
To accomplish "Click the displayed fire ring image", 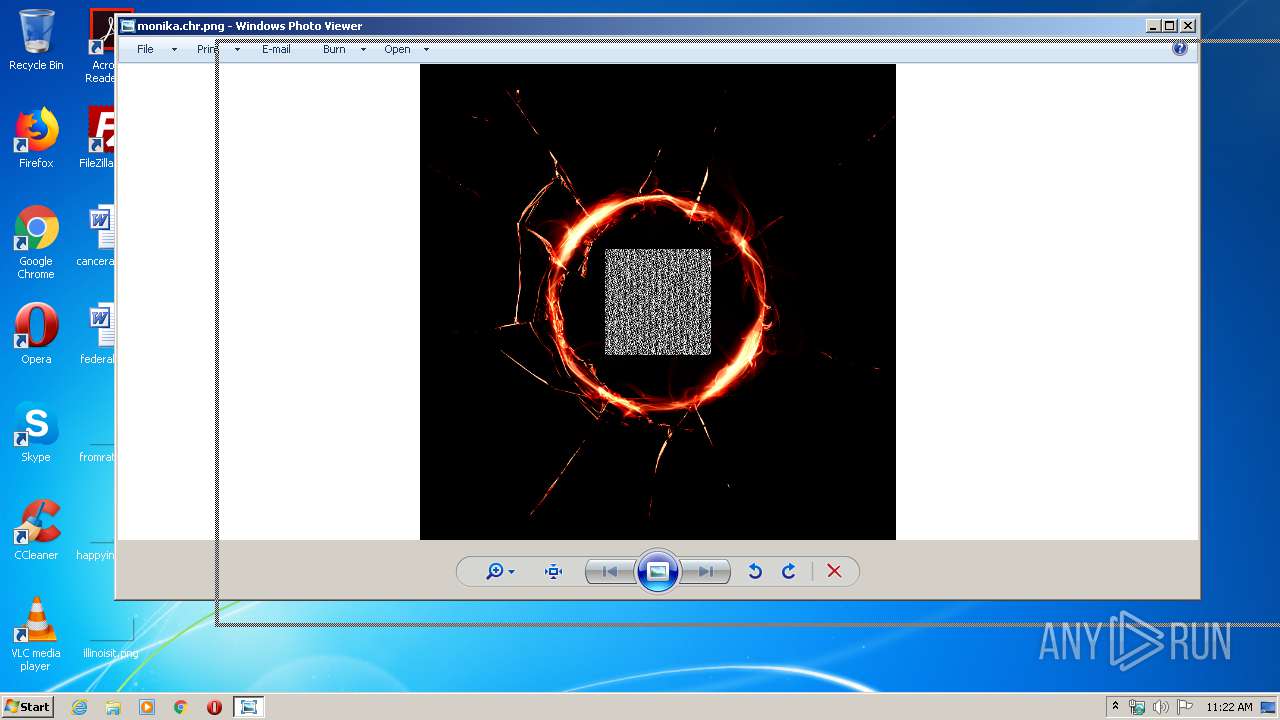I will click(658, 302).
